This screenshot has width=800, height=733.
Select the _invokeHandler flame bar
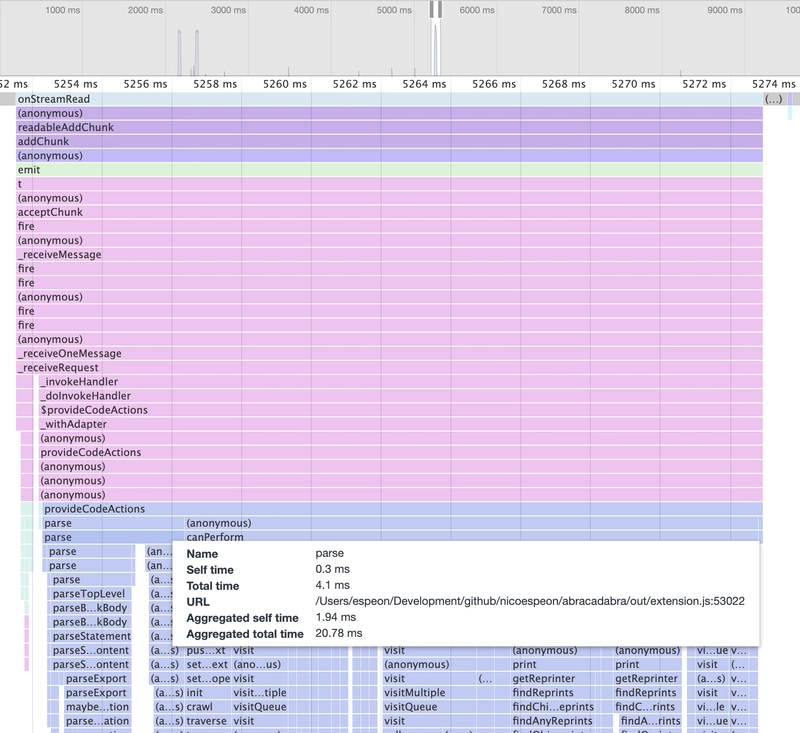401,382
